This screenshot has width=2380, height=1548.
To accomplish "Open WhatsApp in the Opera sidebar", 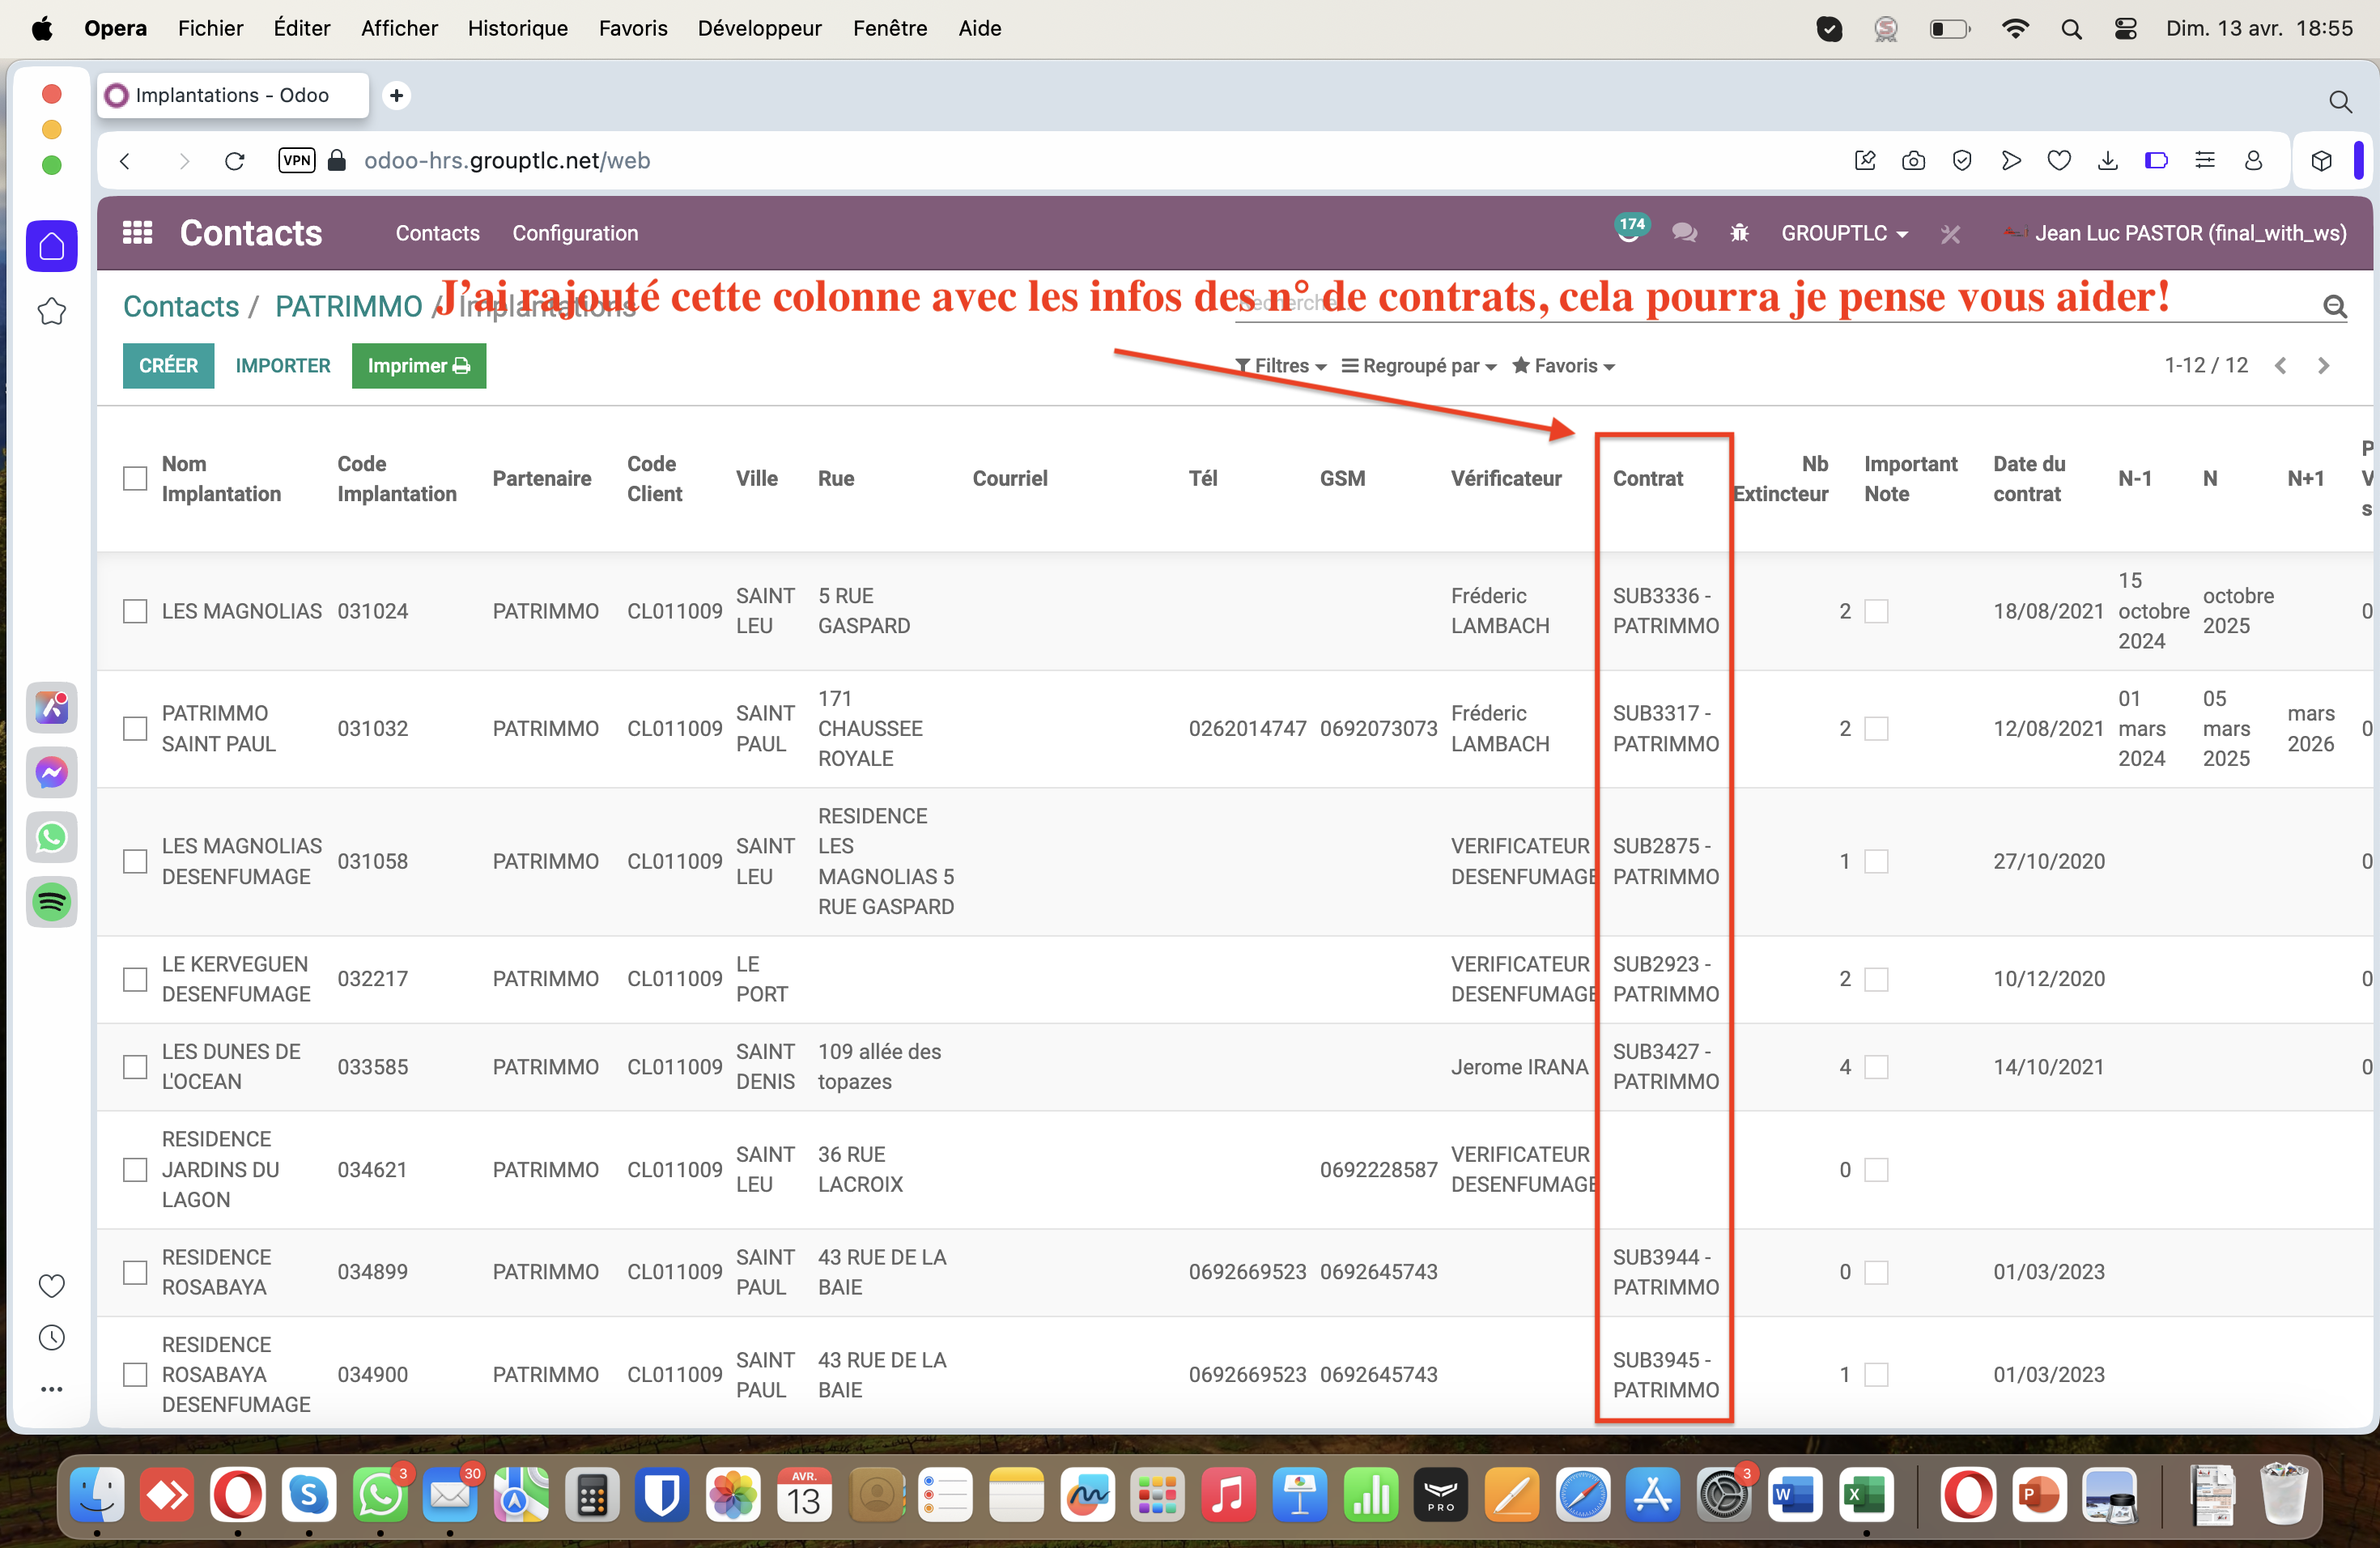I will [52, 837].
